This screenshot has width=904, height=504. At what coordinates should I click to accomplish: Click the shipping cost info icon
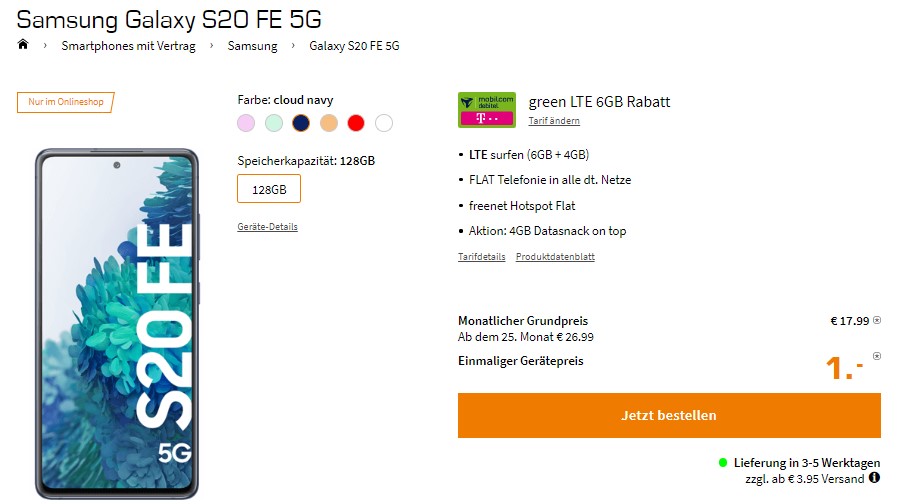875,478
